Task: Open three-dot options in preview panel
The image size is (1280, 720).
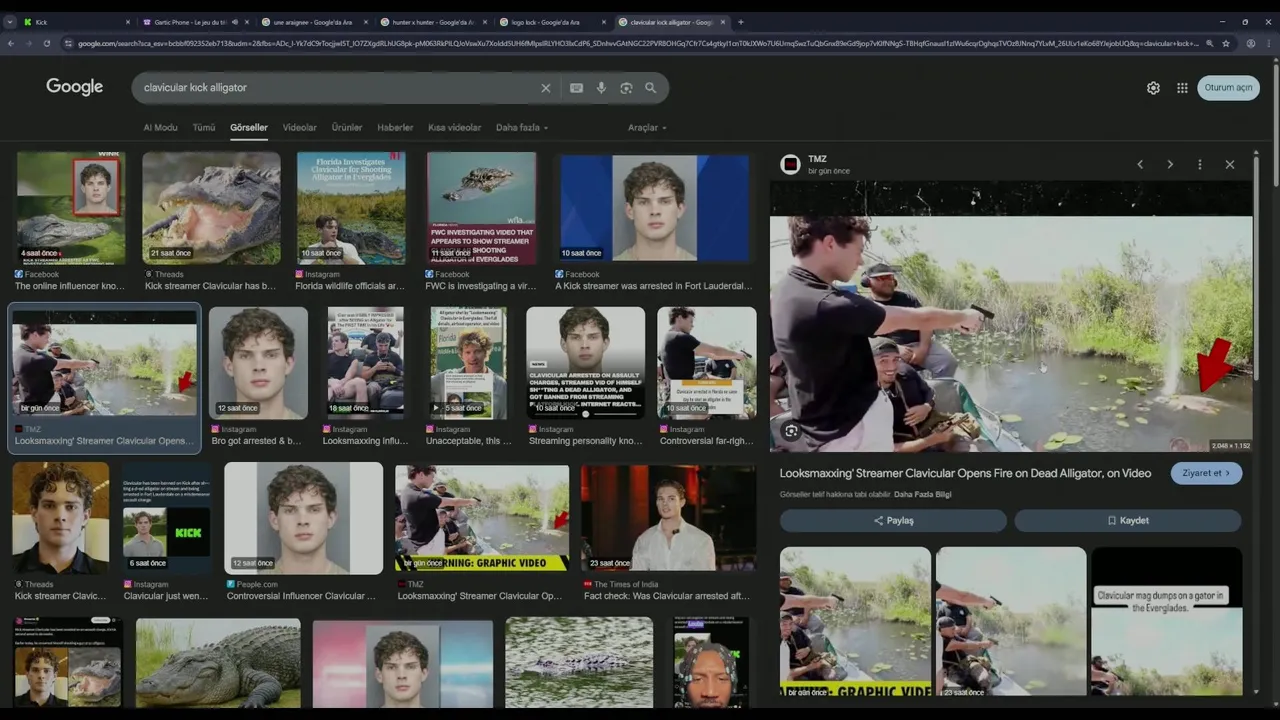Action: 1200,164
